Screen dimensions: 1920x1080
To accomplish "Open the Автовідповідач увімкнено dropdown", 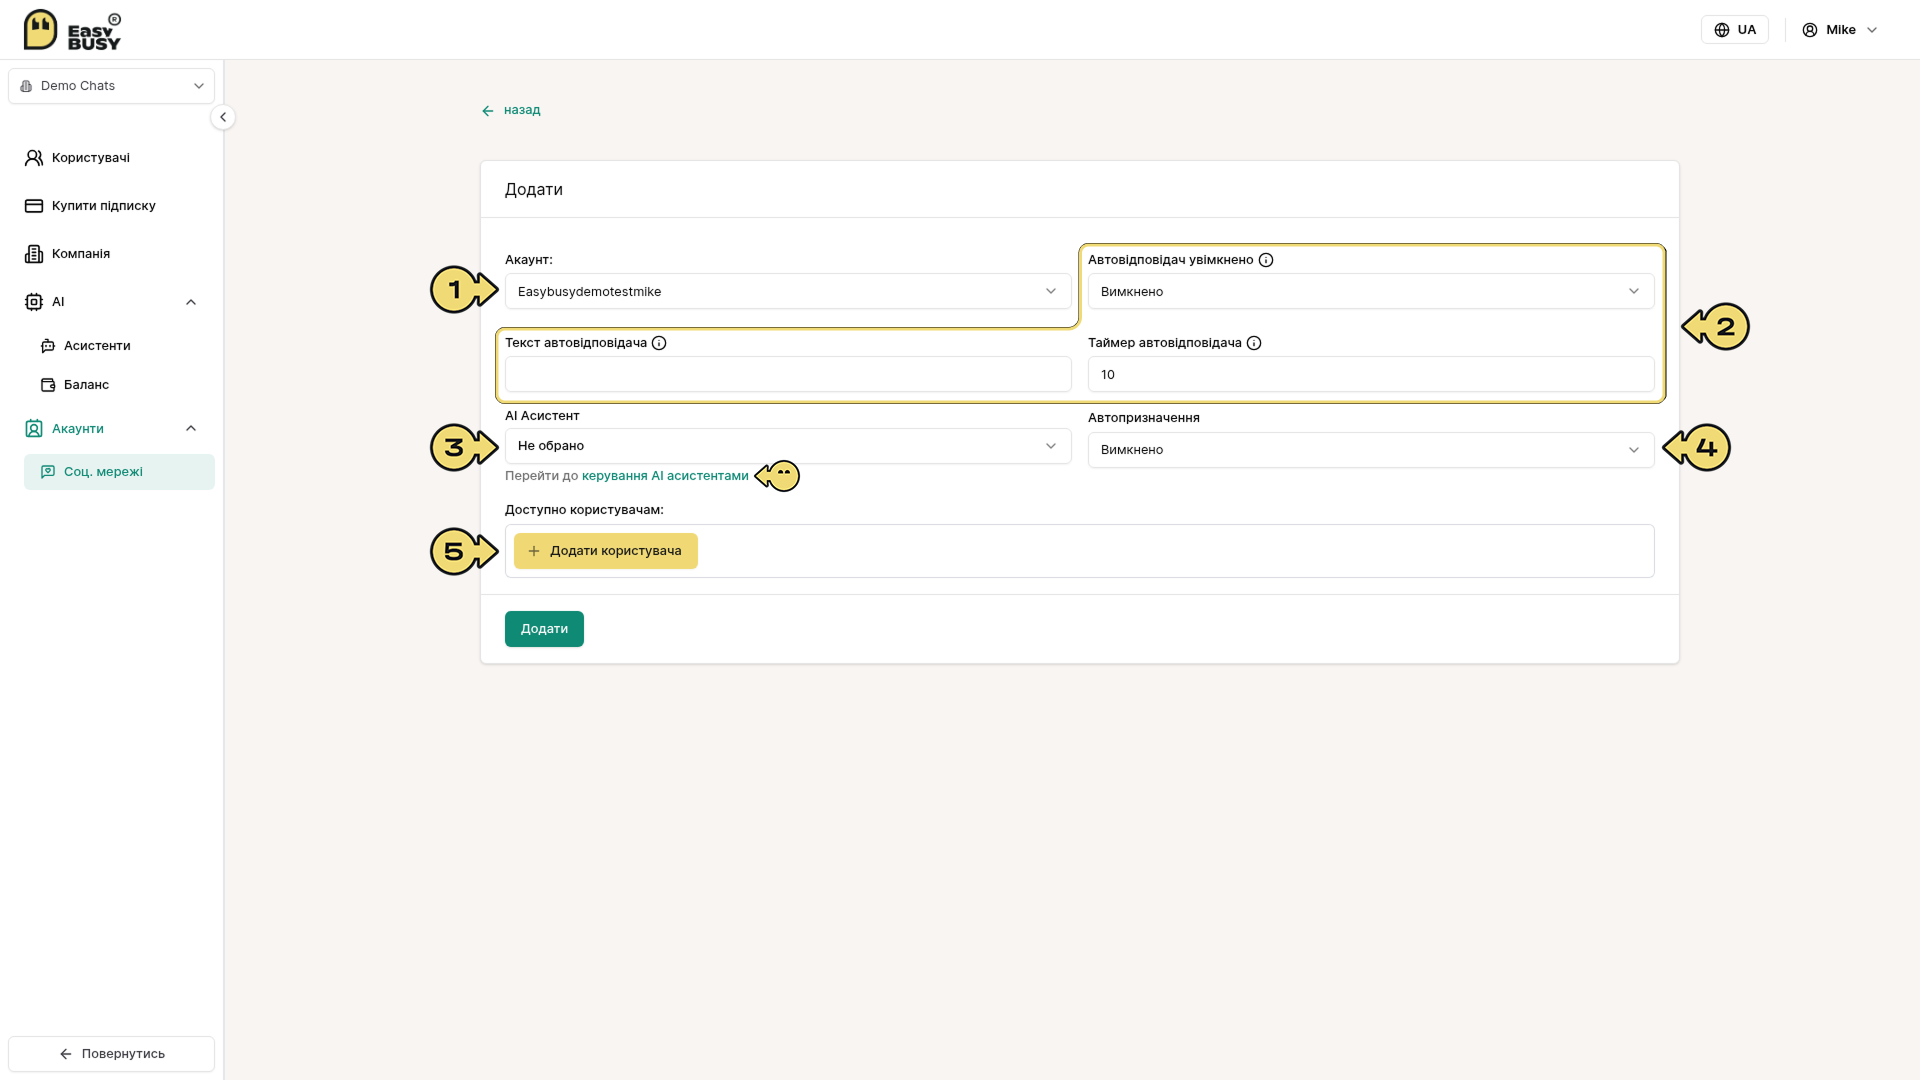I will pyautogui.click(x=1371, y=291).
